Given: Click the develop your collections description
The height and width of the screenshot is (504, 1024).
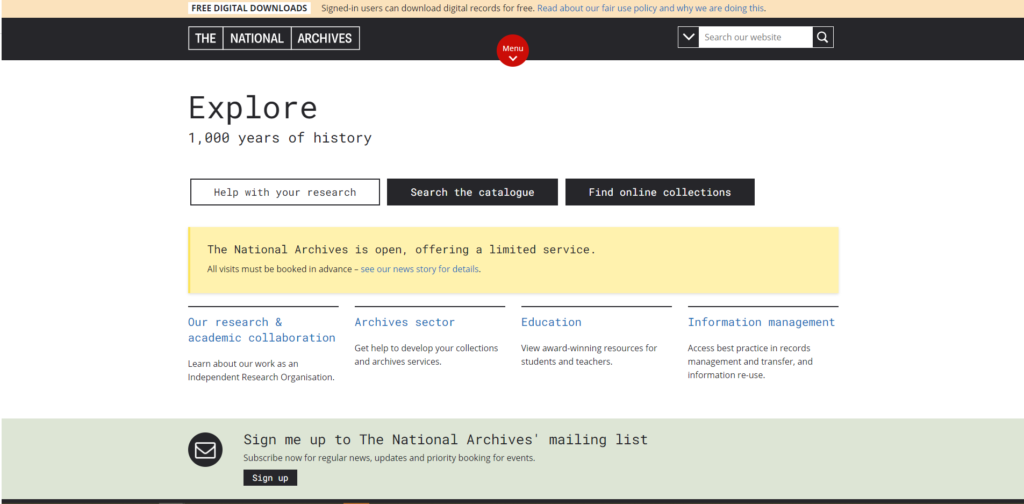Looking at the screenshot, I should click(426, 354).
